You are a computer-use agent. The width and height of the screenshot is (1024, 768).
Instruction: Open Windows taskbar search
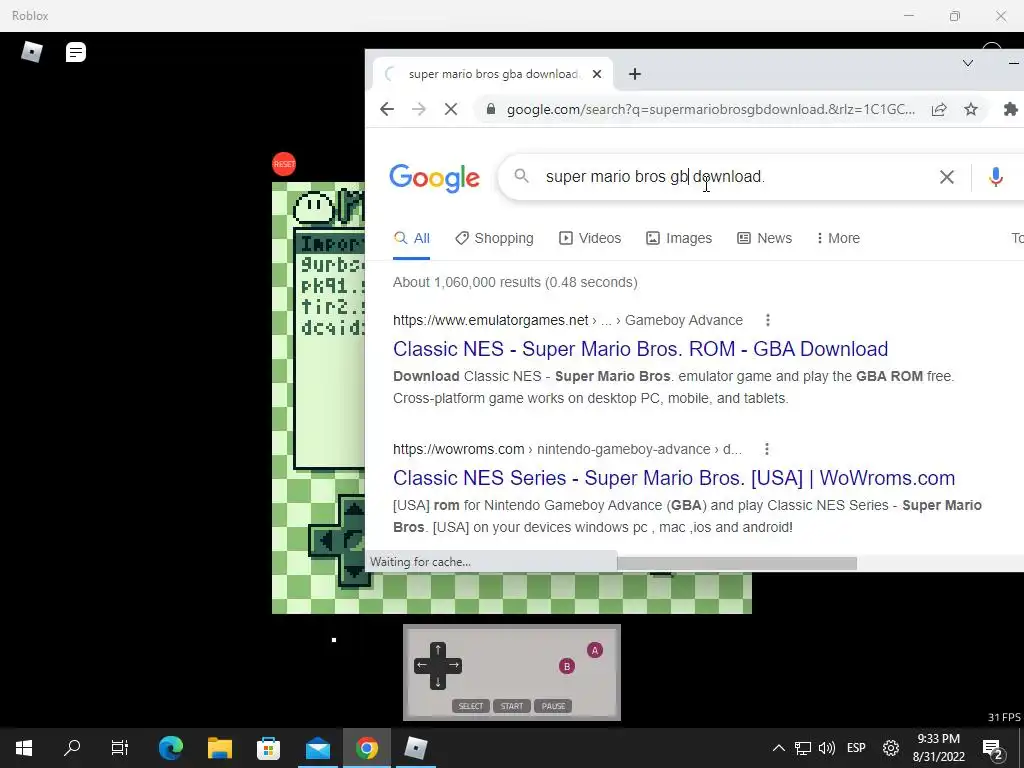pyautogui.click(x=72, y=748)
